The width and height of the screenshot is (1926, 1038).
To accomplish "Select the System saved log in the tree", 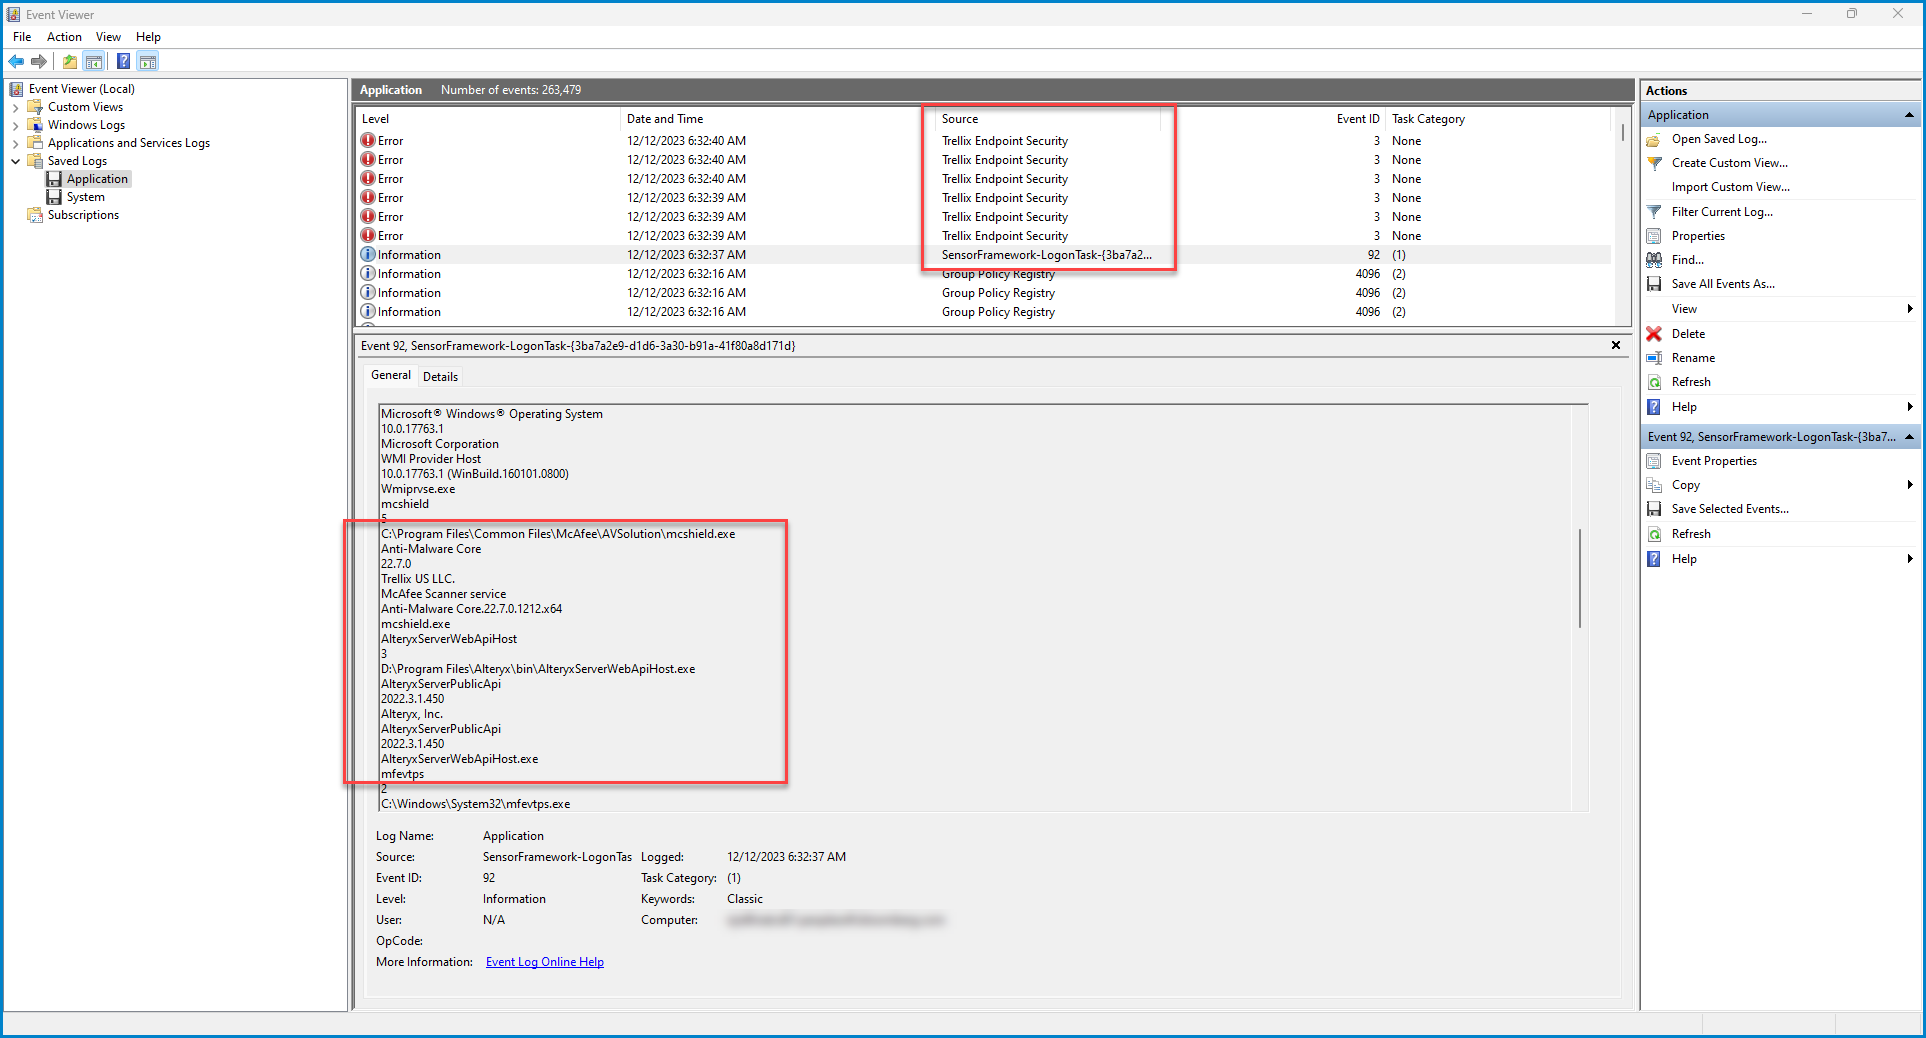I will tap(85, 197).
